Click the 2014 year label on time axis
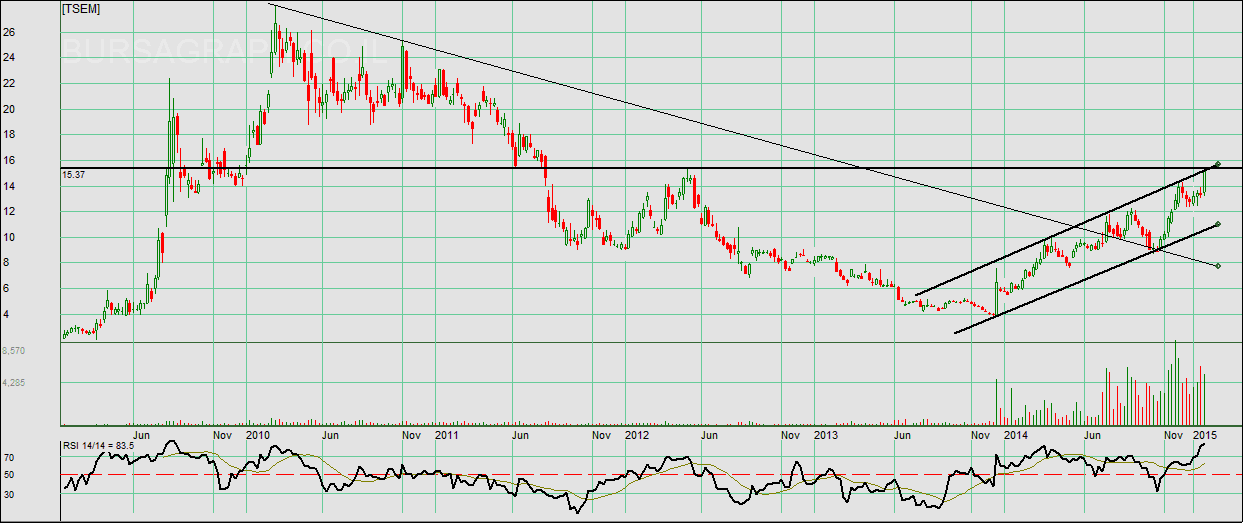Image resolution: width=1243 pixels, height=523 pixels. [x=1015, y=436]
